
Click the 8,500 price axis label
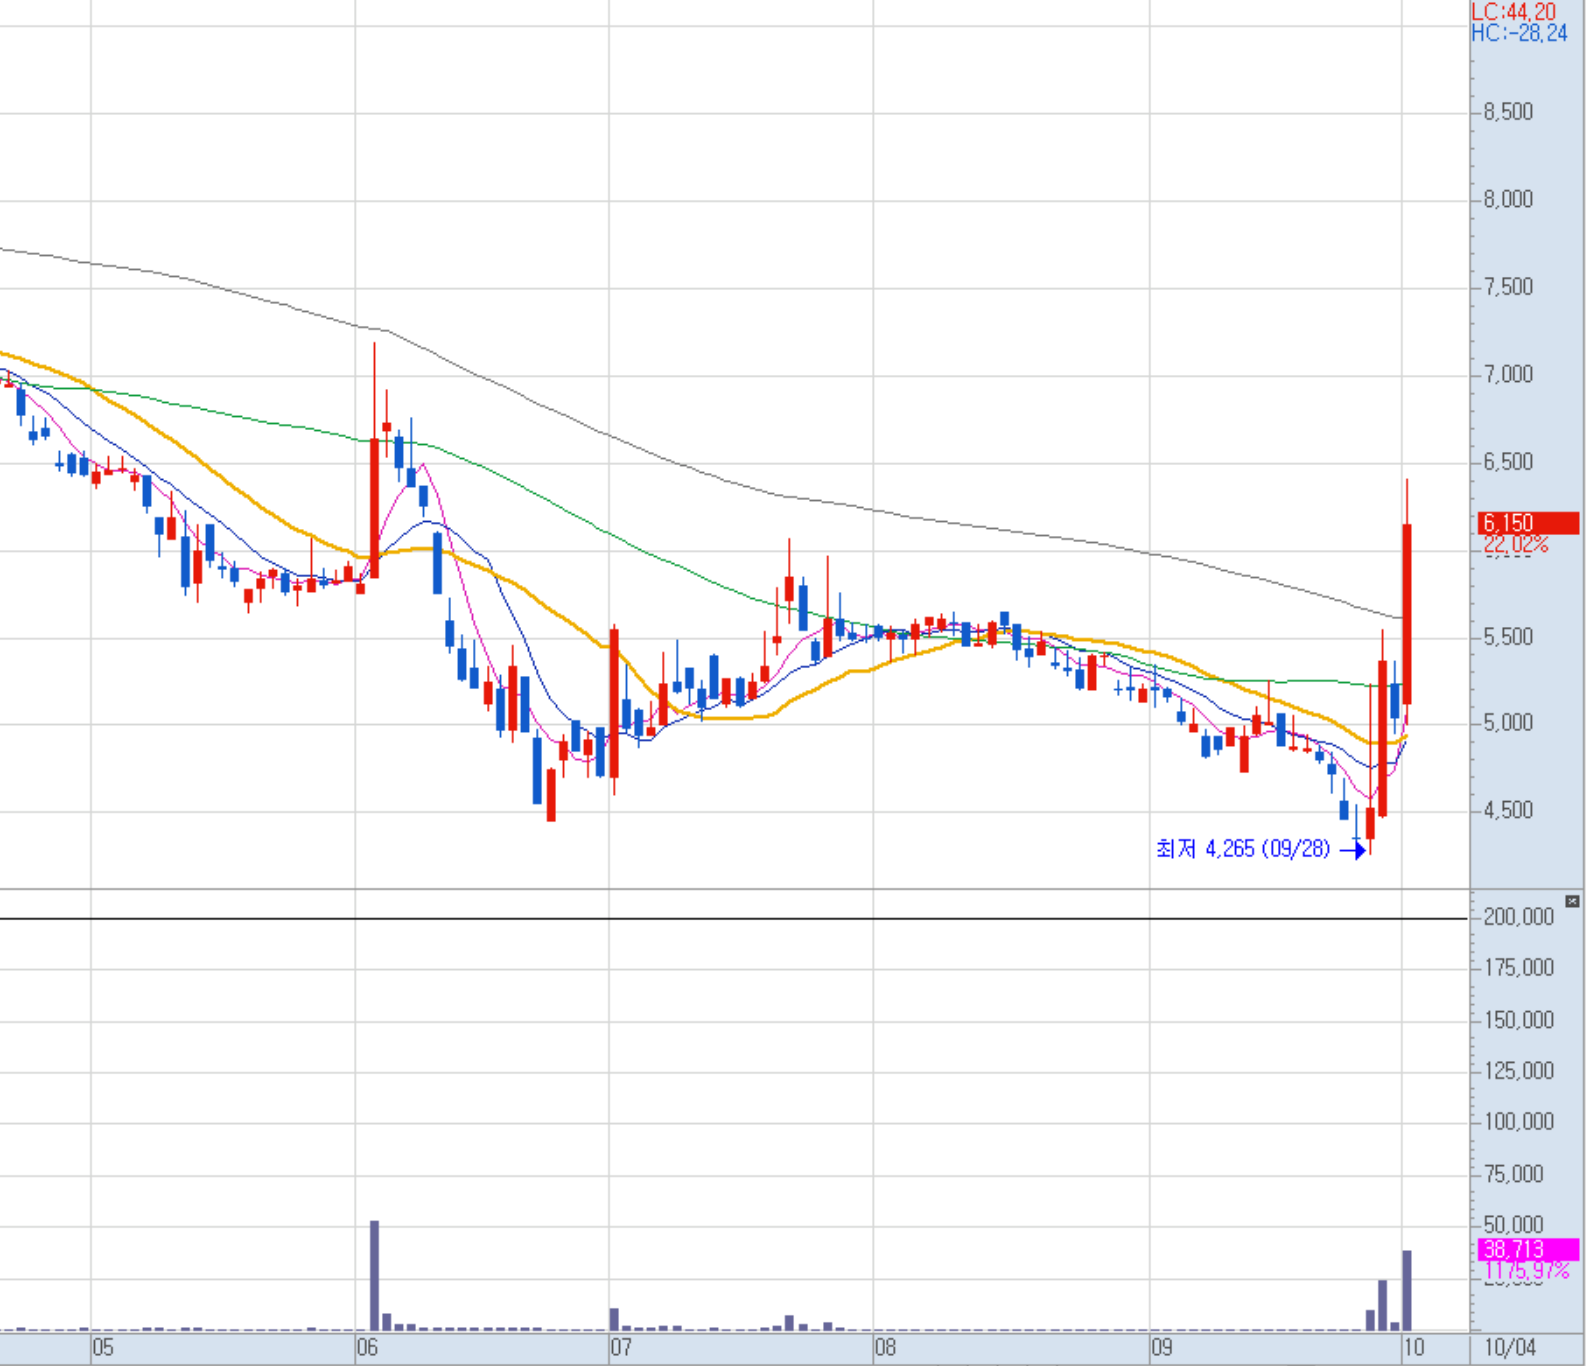pos(1508,112)
